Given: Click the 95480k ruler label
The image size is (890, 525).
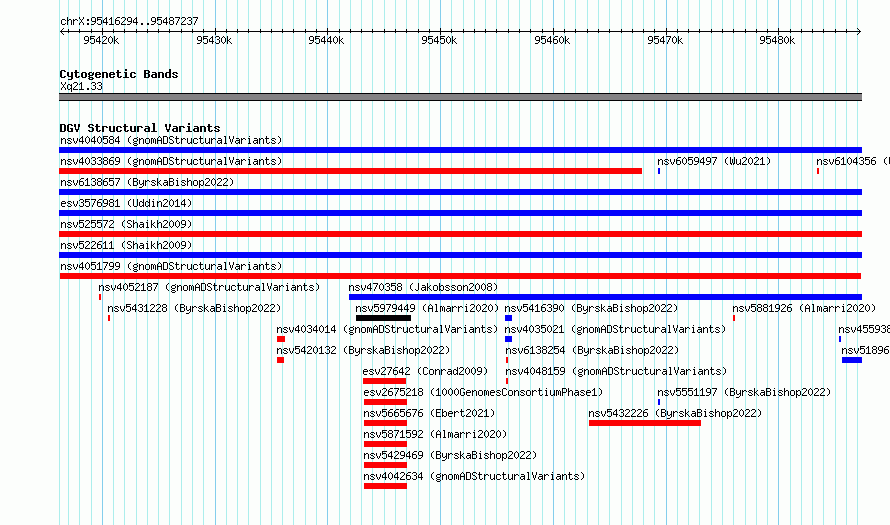Looking at the screenshot, I should (x=777, y=40).
